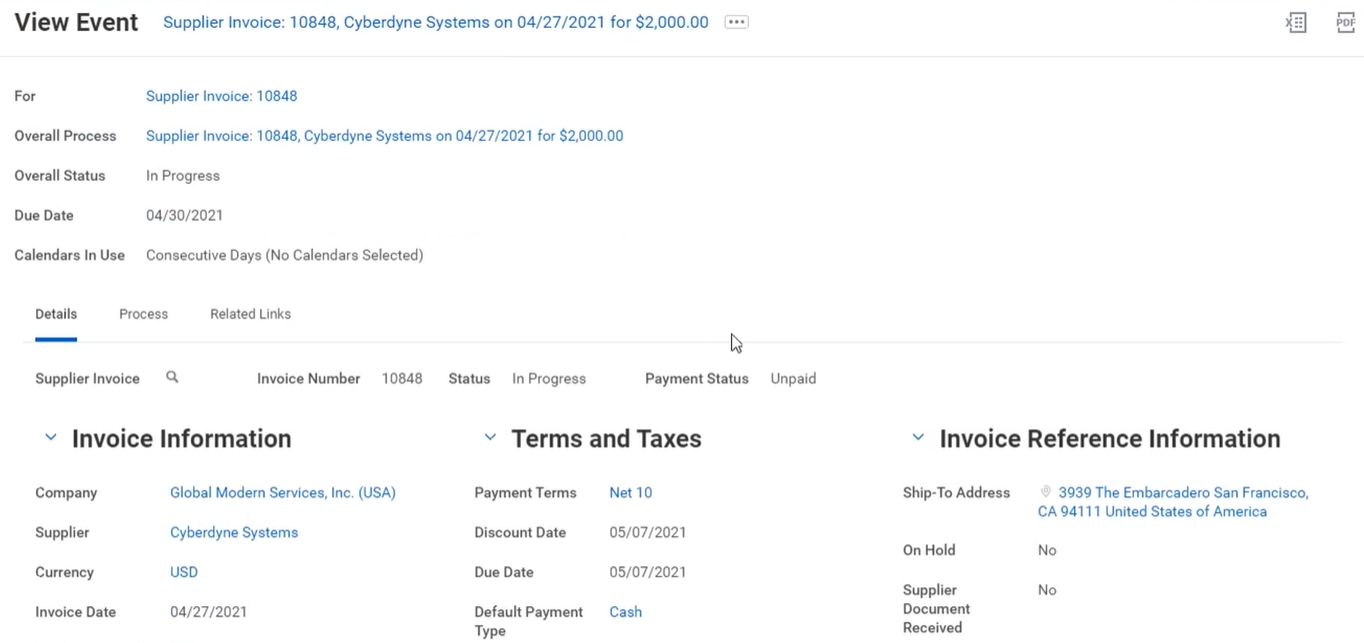Click location pin icon by Ship-To Address
This screenshot has height=643, width=1364.
[x=1046, y=492]
